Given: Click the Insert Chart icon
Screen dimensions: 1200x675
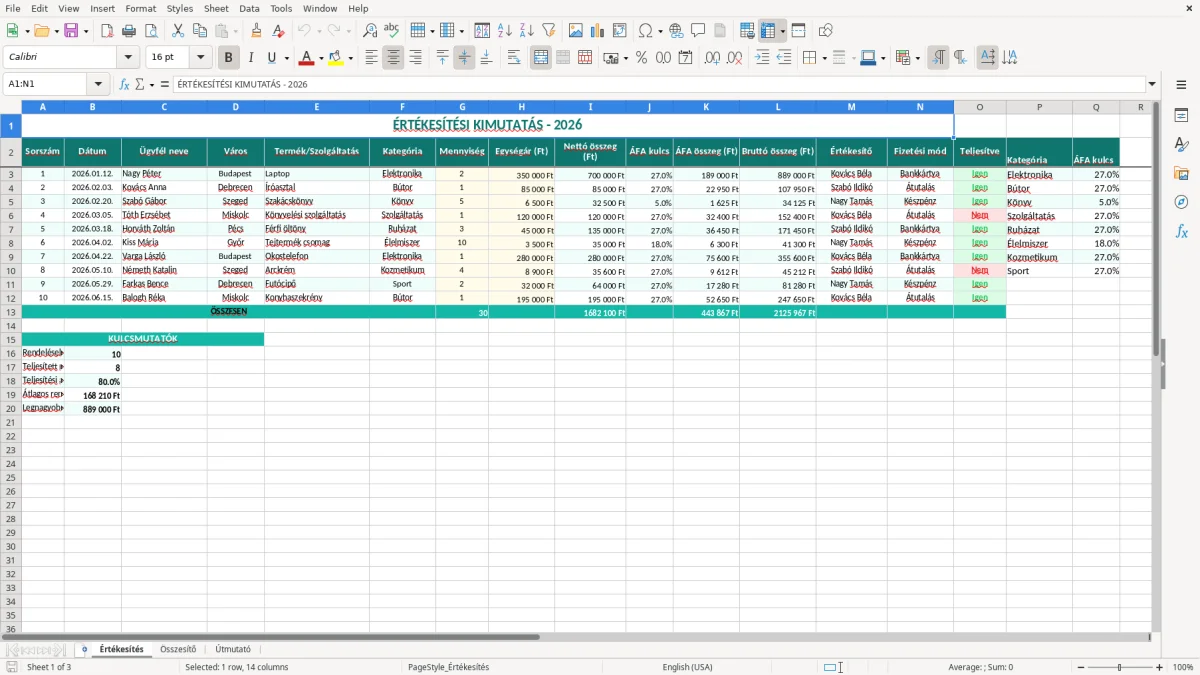Looking at the screenshot, I should point(598,31).
